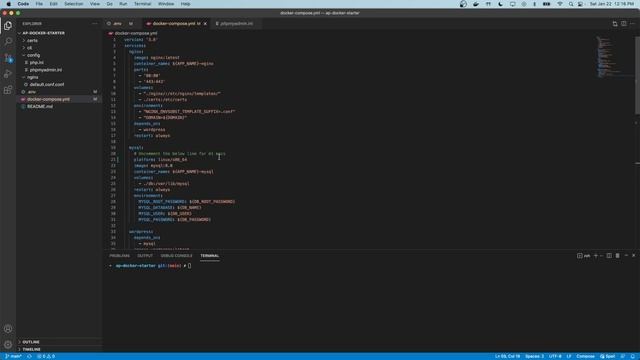640x360 pixels.
Task: Switch to DEBUG CONSOLE panel tab
Action: click(x=176, y=256)
